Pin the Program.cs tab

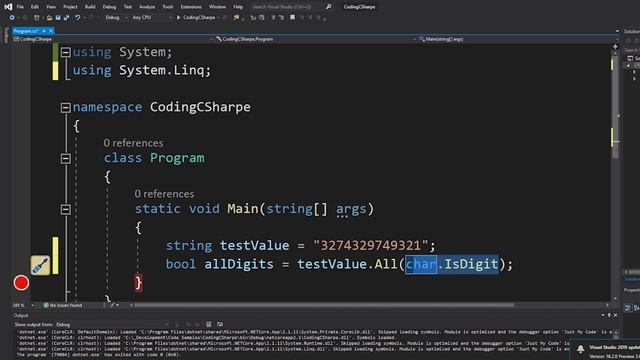pyautogui.click(x=44, y=31)
